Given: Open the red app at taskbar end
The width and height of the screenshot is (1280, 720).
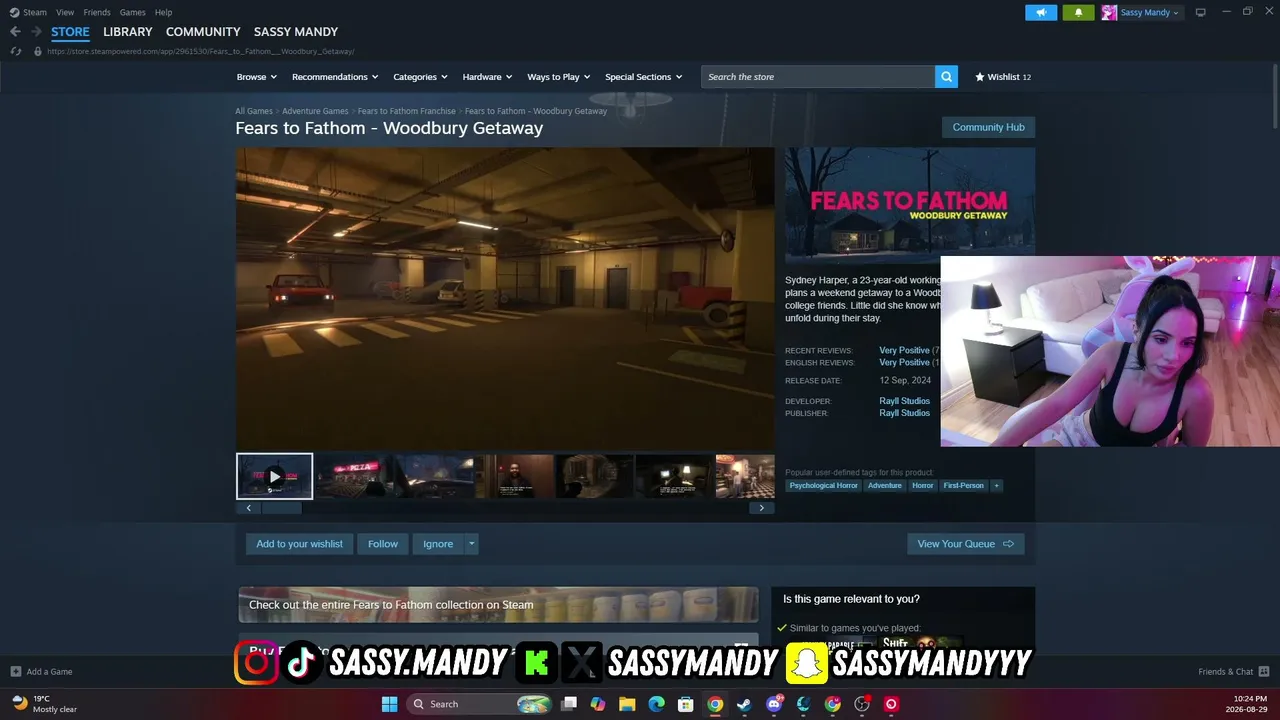Looking at the screenshot, I should 891,704.
